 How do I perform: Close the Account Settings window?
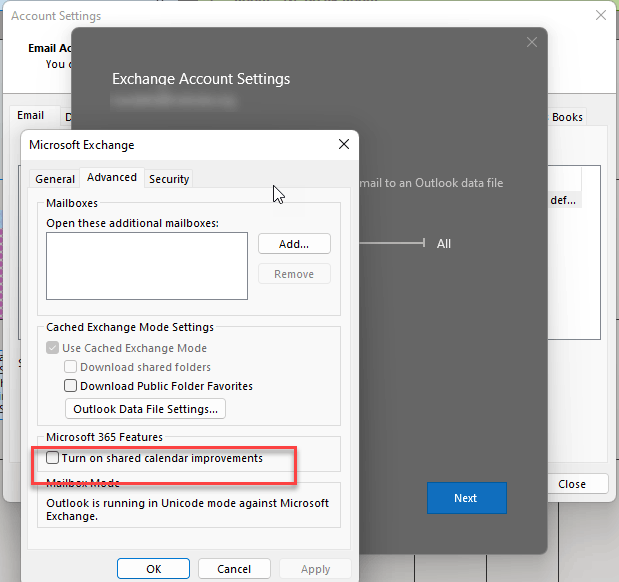[x=601, y=15]
